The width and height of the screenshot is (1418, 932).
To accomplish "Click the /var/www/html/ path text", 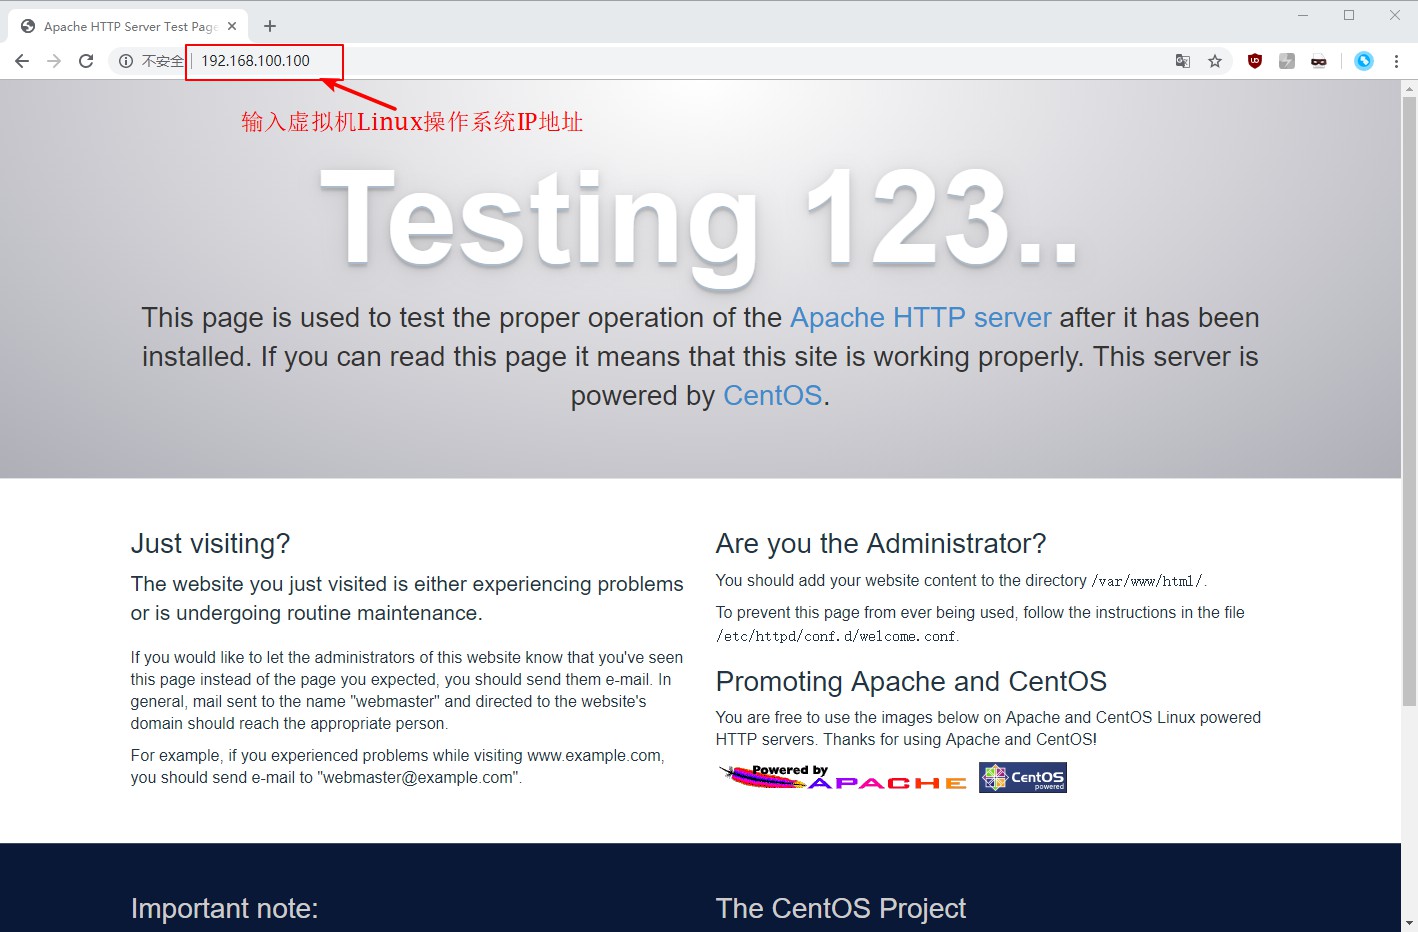I will coord(1148,581).
